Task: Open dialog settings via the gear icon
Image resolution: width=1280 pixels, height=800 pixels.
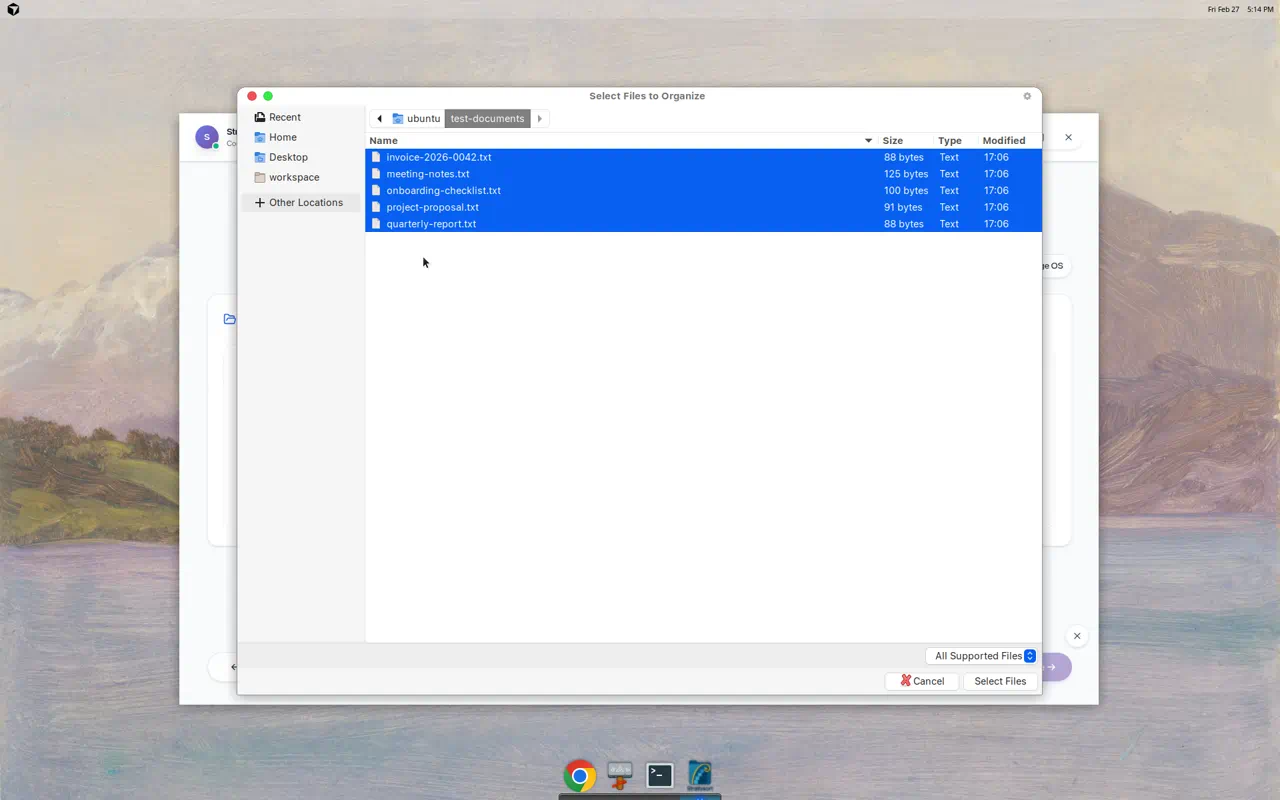Action: pos(1026,96)
